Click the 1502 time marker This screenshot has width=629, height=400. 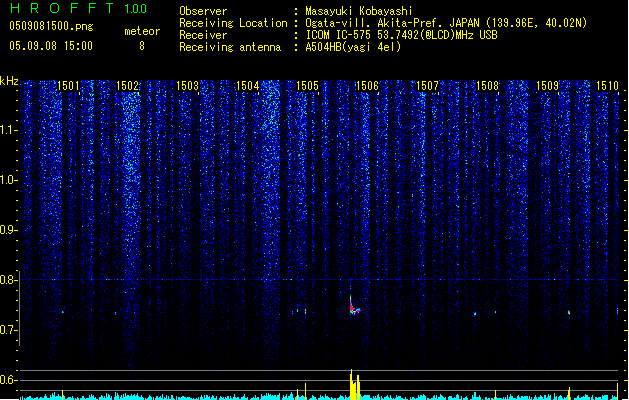(x=127, y=86)
